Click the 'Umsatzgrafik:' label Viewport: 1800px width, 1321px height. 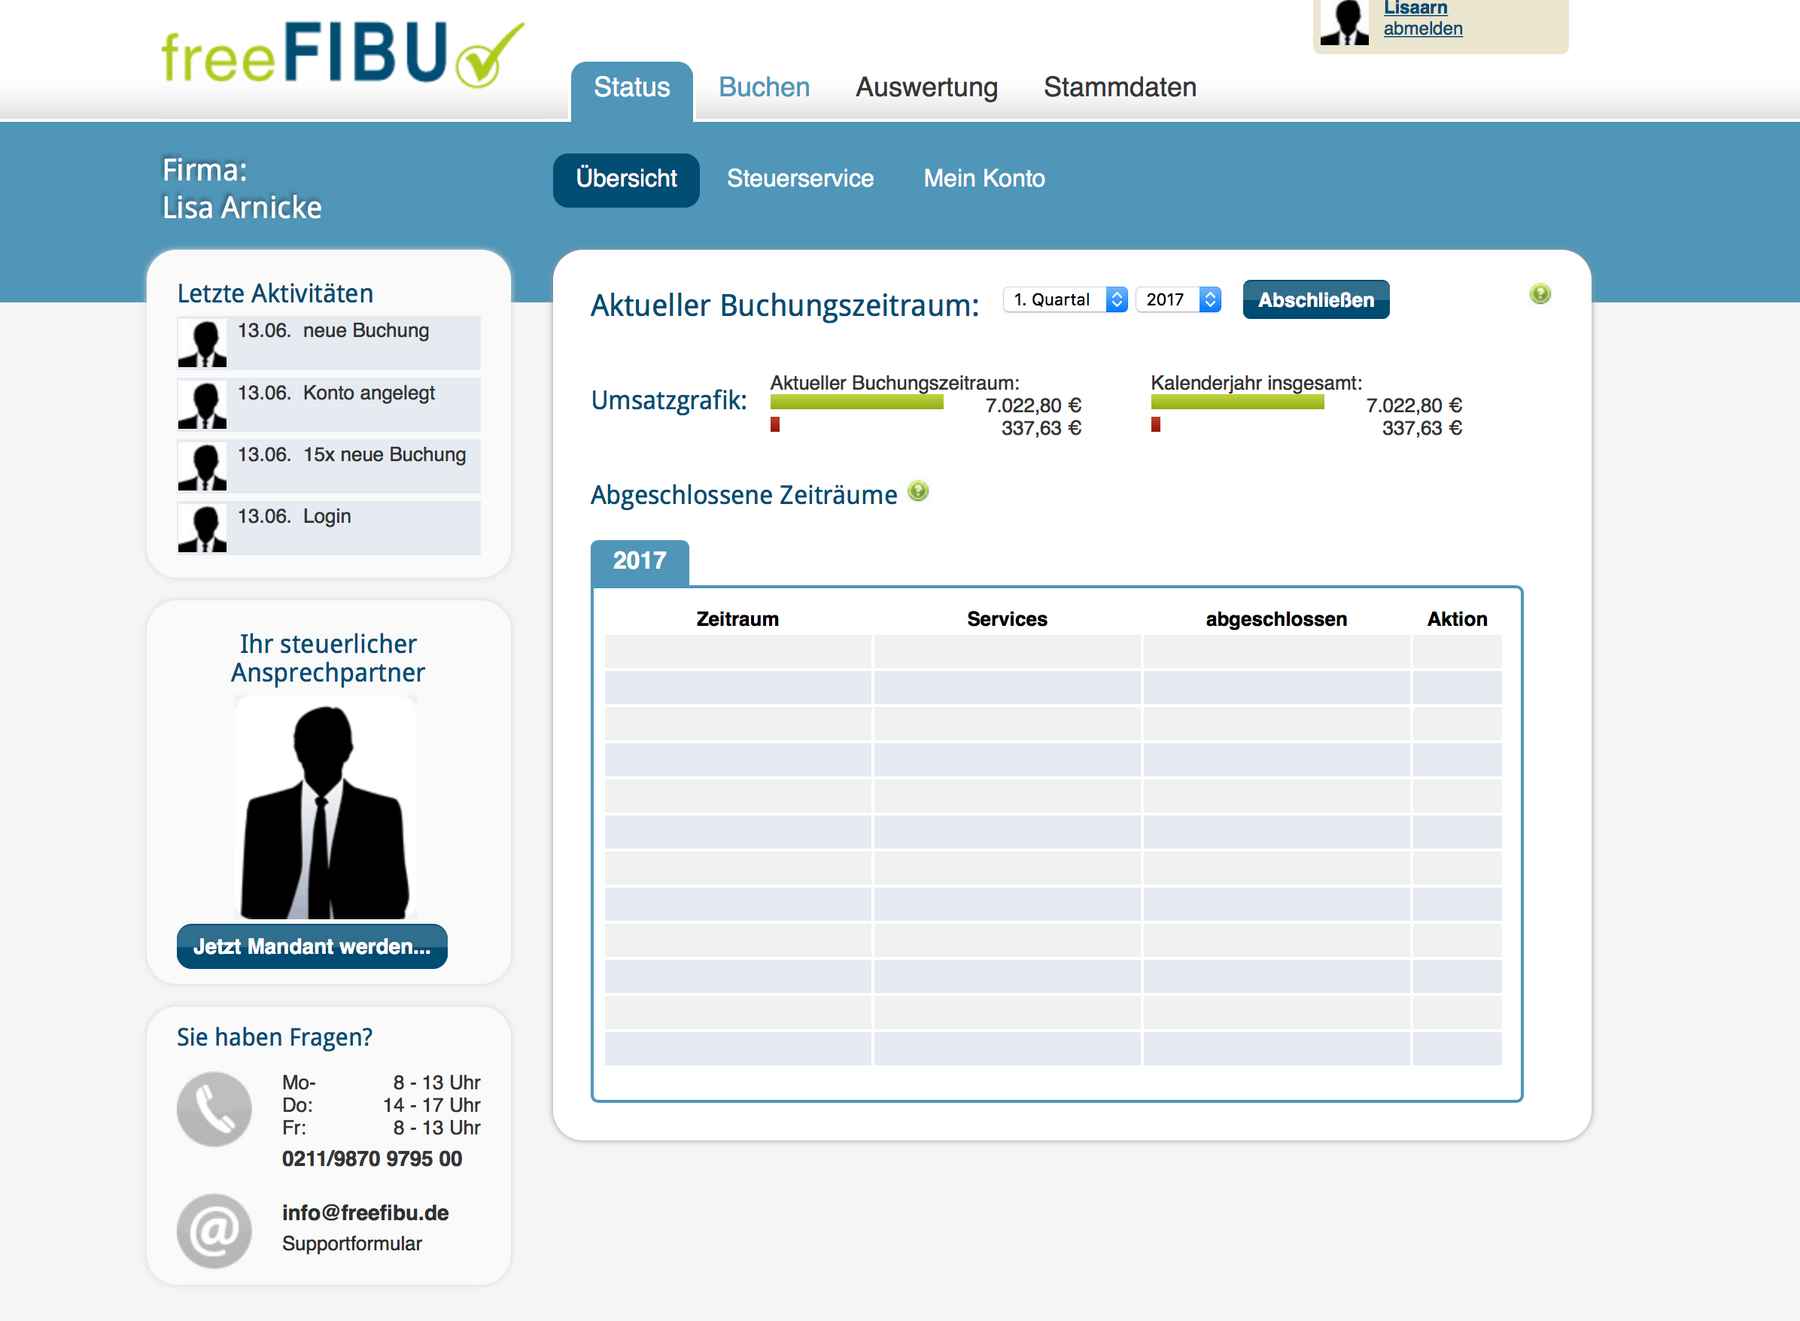click(x=669, y=401)
